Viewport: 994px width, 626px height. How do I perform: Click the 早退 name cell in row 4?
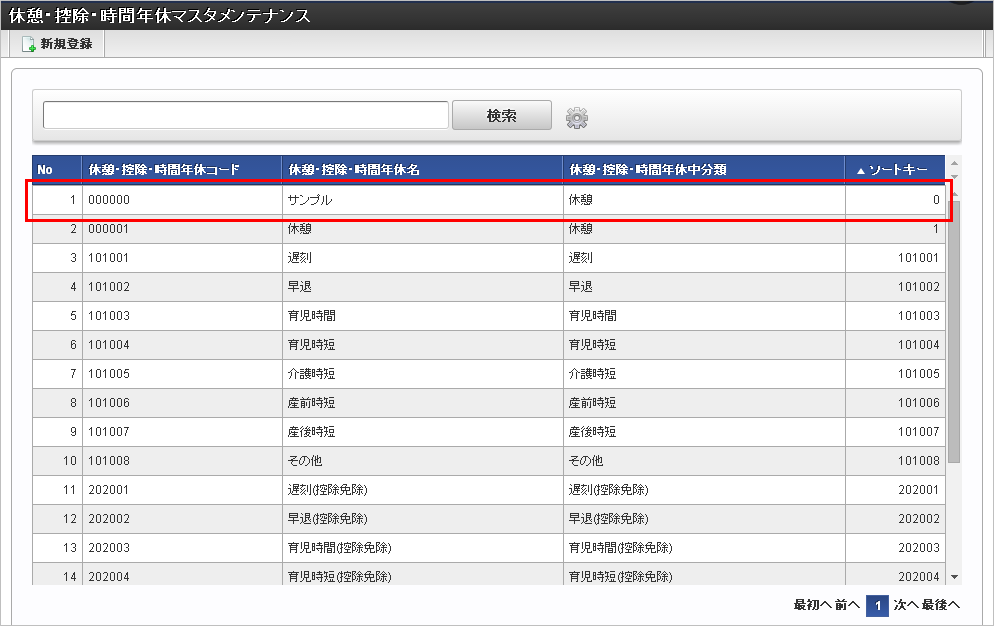click(x=422, y=287)
